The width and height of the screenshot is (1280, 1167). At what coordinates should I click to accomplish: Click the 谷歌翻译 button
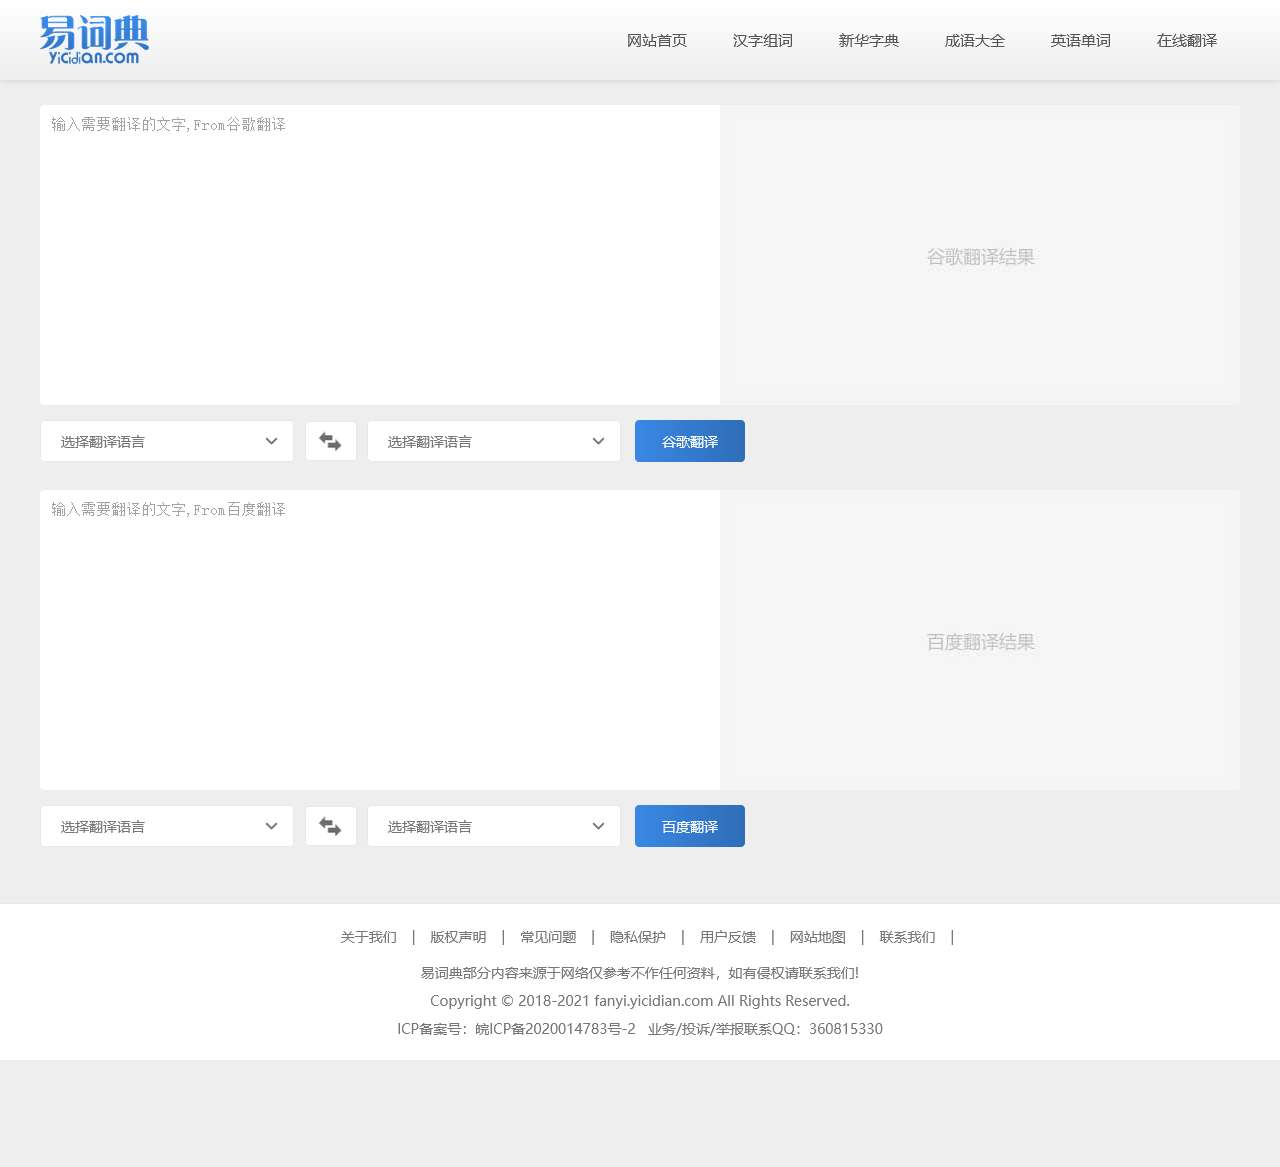[689, 441]
